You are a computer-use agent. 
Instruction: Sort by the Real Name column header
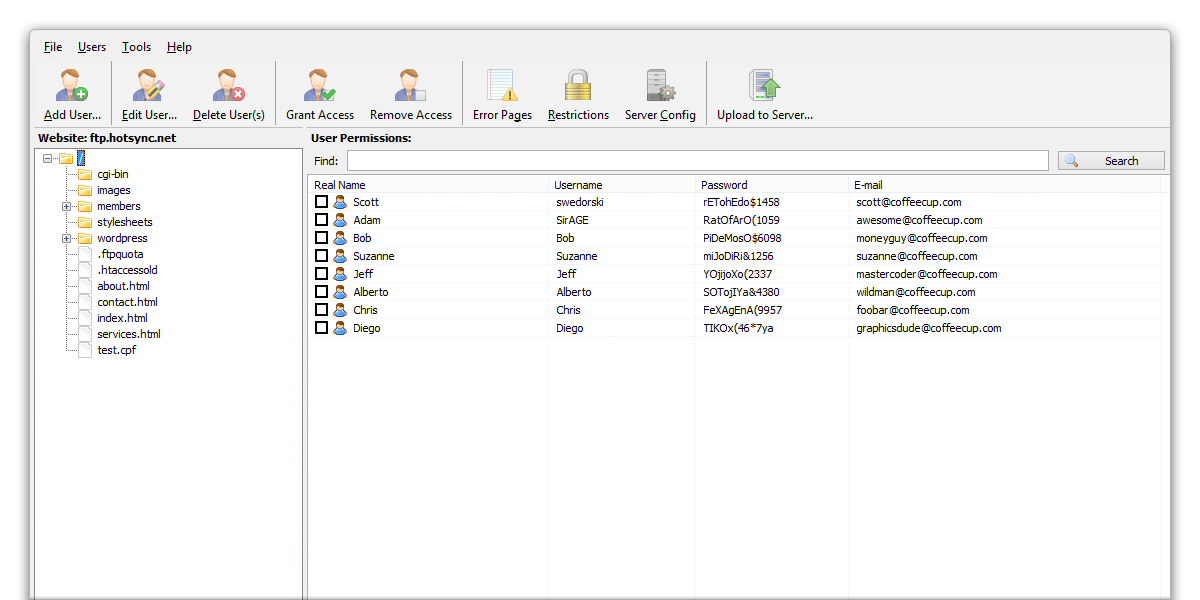[429, 185]
